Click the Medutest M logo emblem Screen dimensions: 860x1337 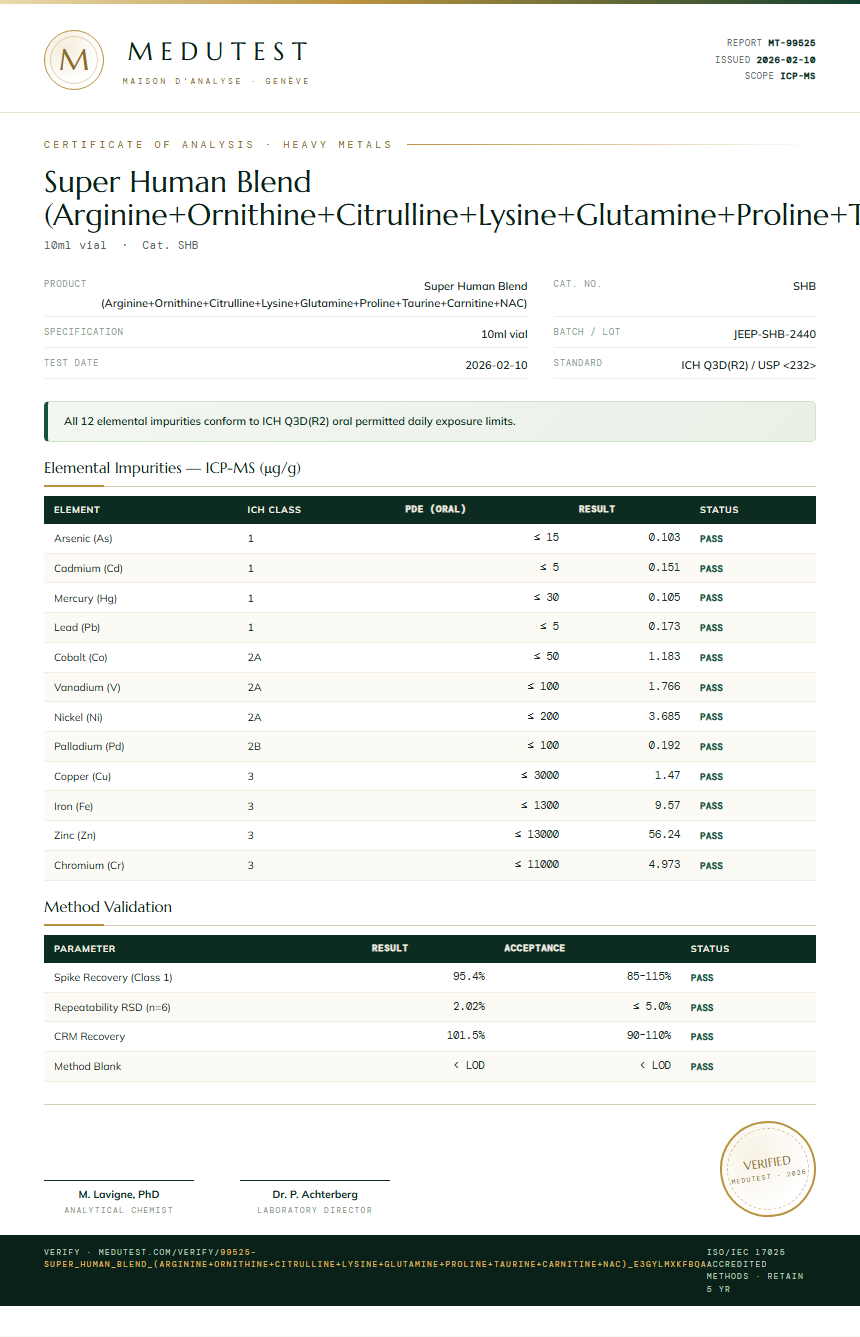(x=74, y=60)
